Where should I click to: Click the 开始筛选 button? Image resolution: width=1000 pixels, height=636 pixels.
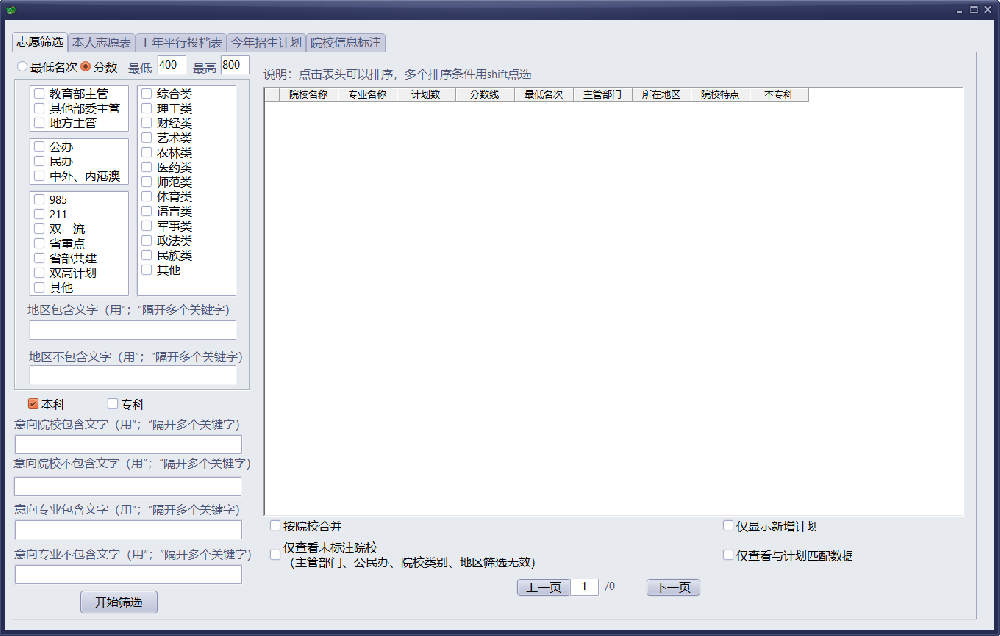(x=119, y=602)
